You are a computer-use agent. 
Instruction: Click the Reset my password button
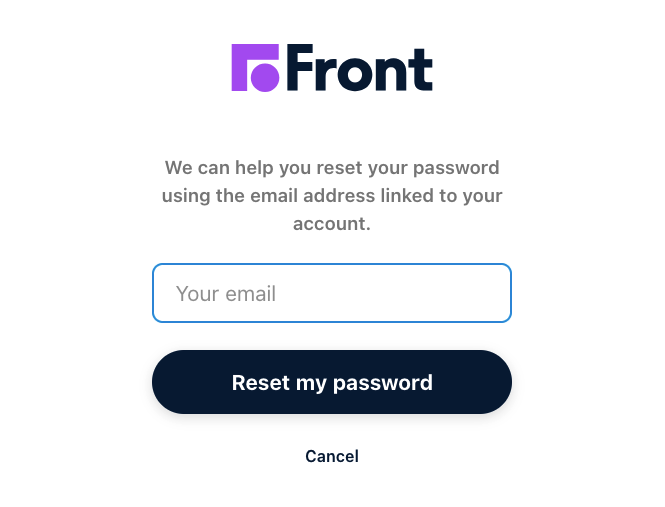coord(331,382)
